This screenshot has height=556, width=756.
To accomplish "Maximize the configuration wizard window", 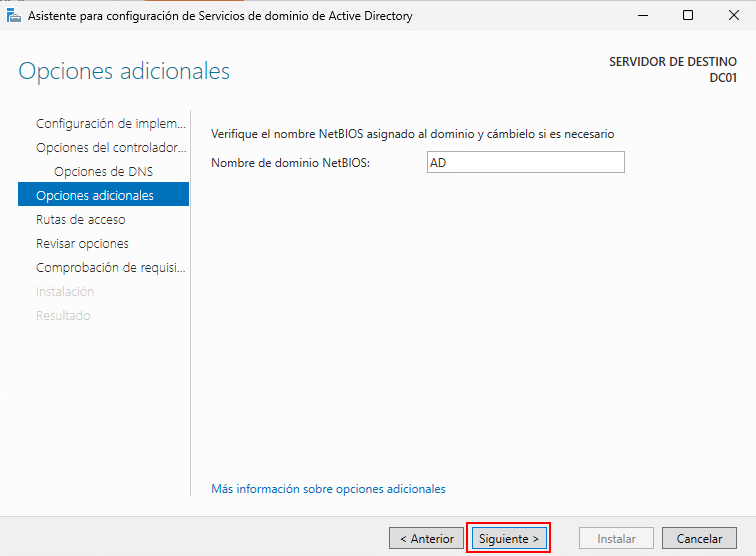I will pyautogui.click(x=688, y=16).
